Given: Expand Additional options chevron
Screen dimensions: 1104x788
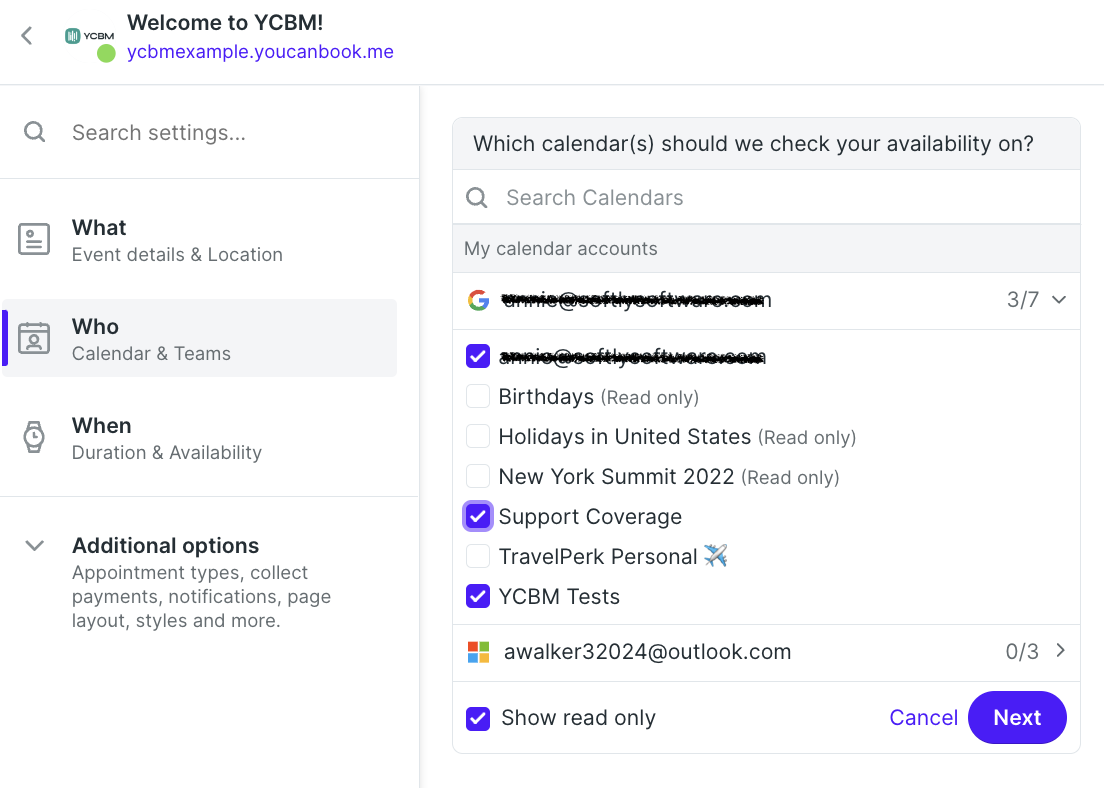Looking at the screenshot, I should 34,546.
